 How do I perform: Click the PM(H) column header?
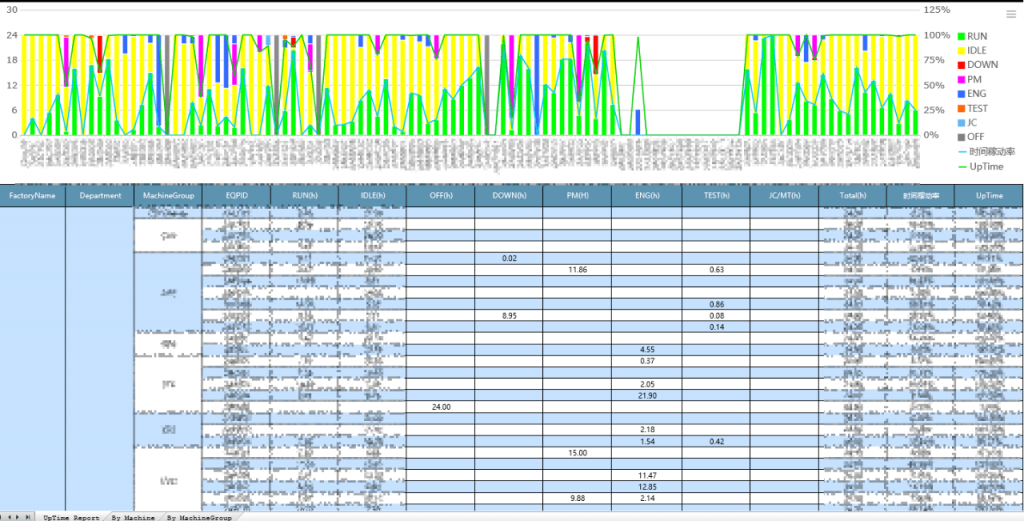point(577,195)
